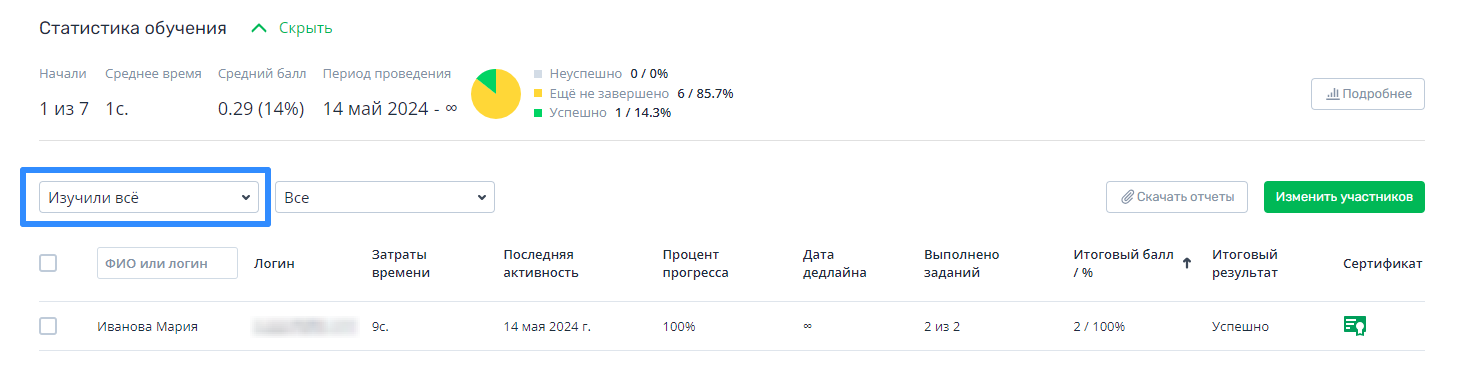Check the box for Иванова Мария row
Screen dimensions: 1466x381
point(48,326)
